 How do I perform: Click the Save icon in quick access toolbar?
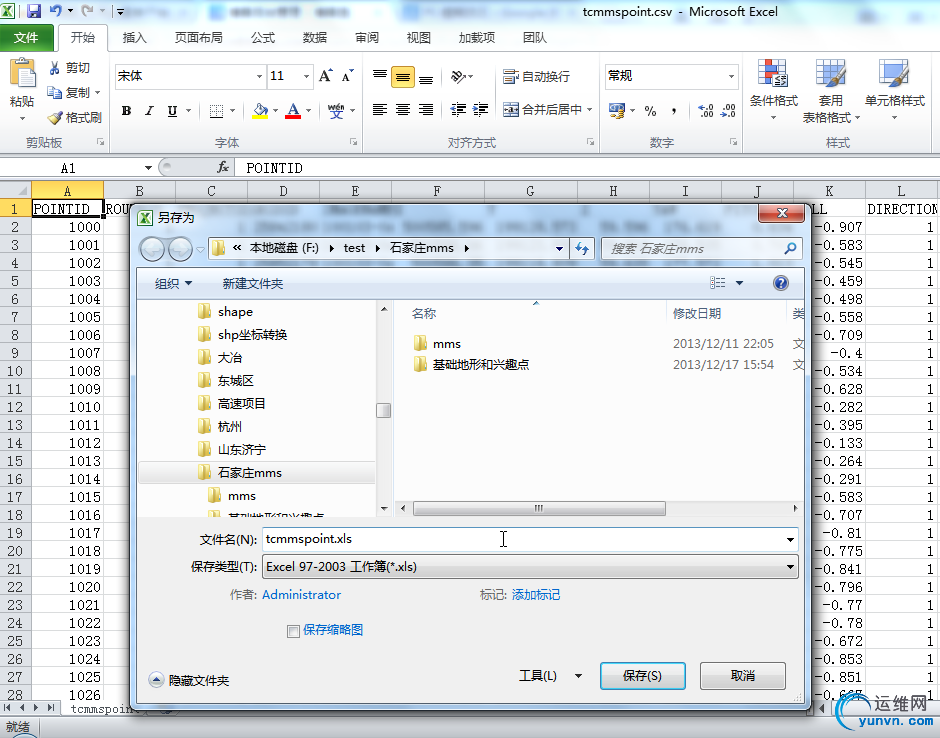[33, 11]
